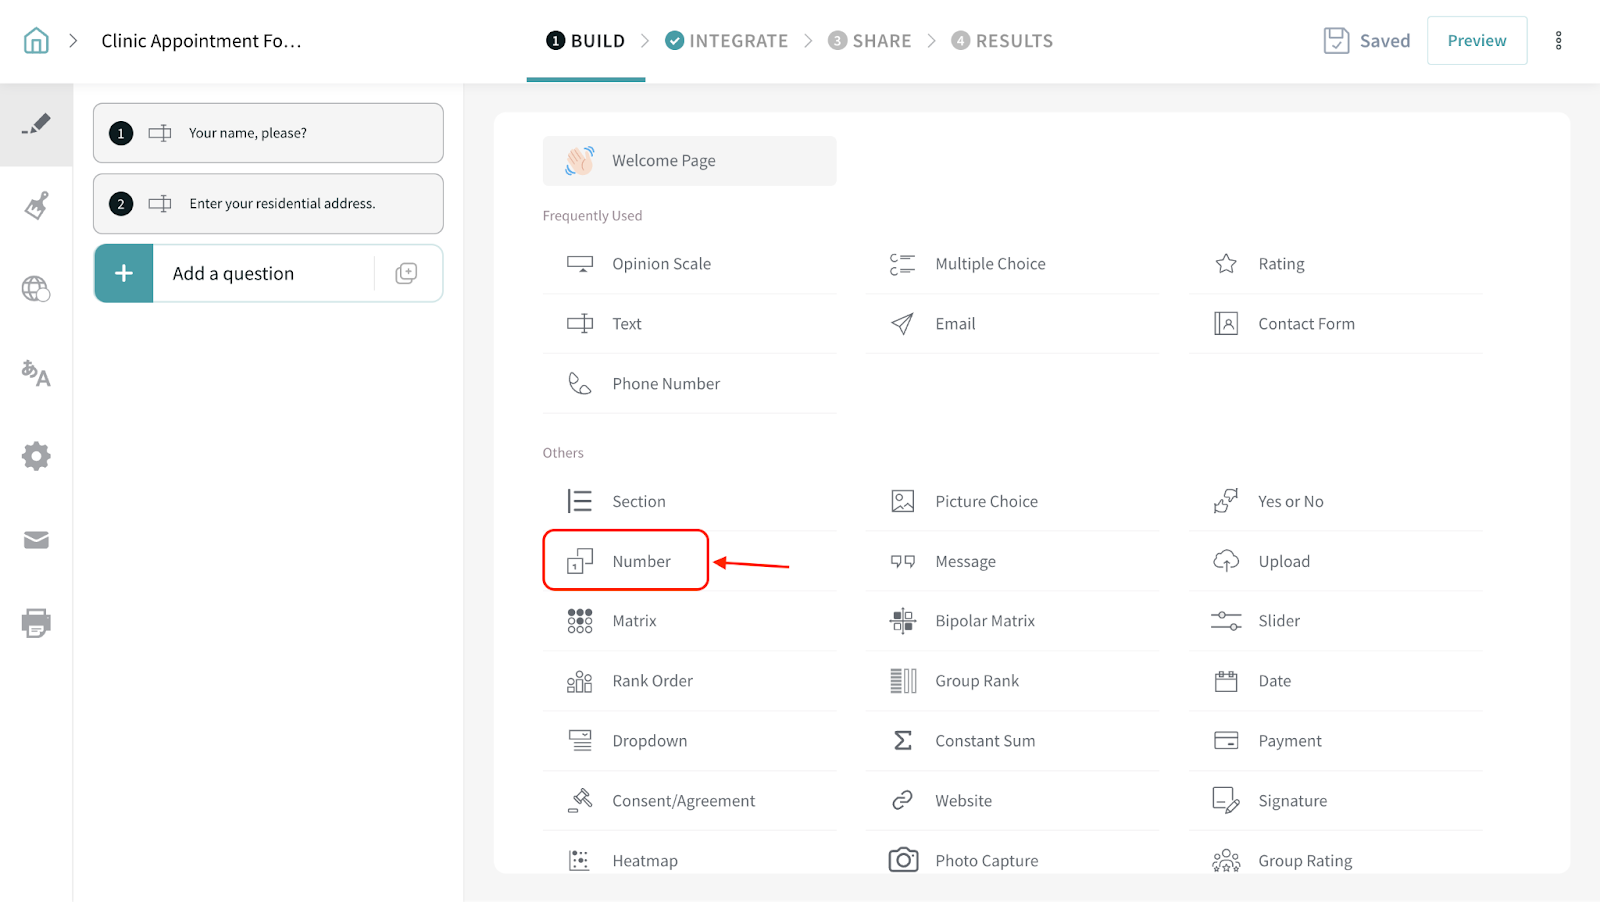Go to the RESULTS tab

(x=1002, y=41)
